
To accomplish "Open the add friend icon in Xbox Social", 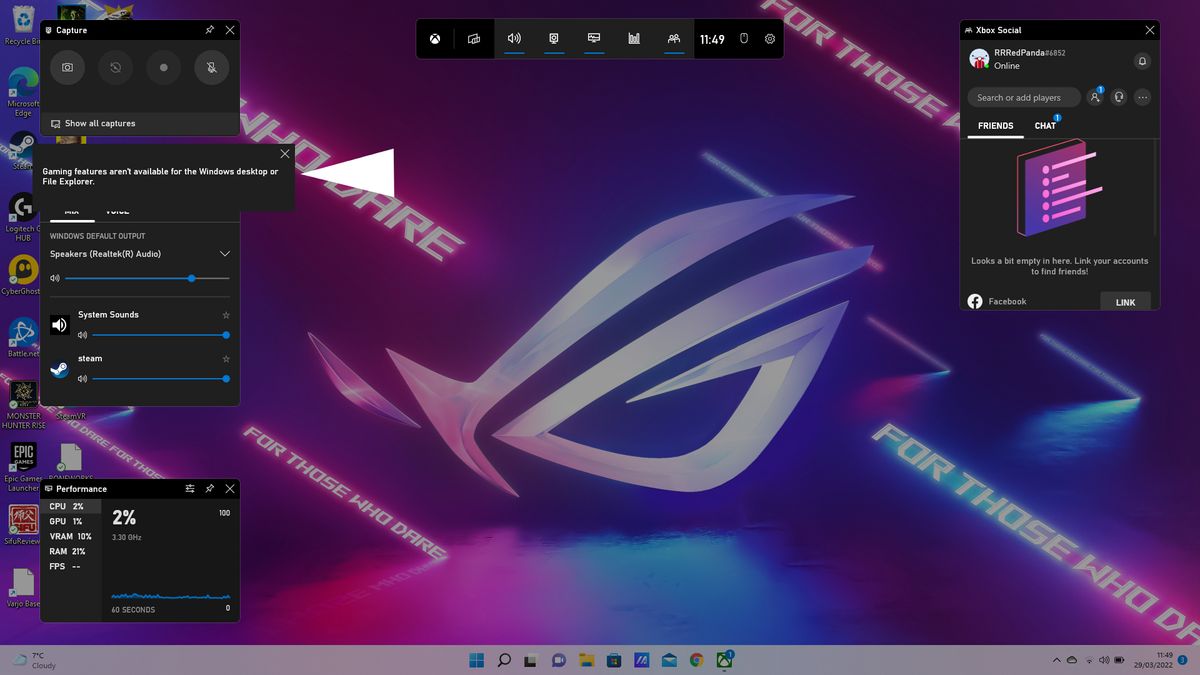I will 1096,97.
